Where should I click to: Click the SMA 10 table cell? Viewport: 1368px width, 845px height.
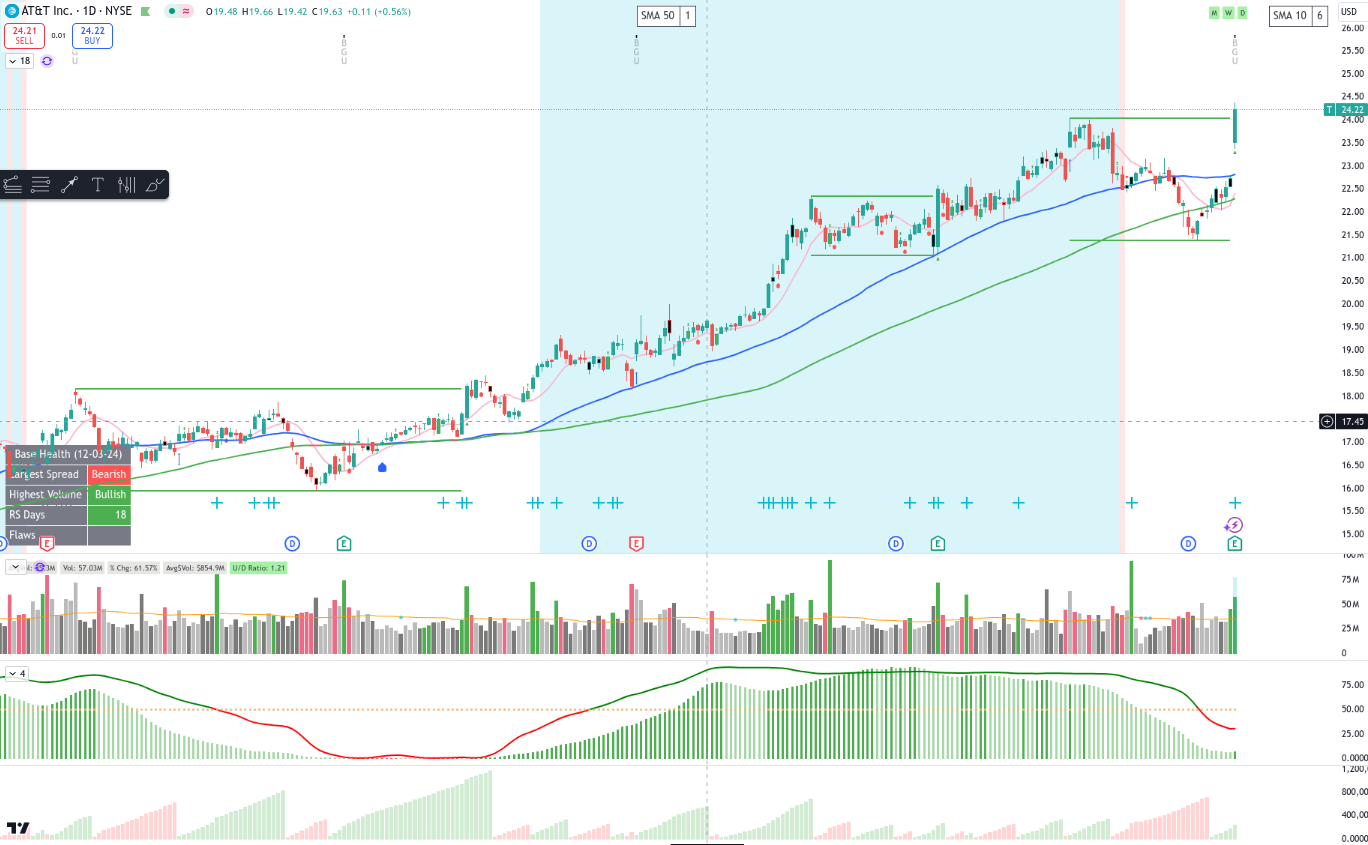pos(1291,16)
